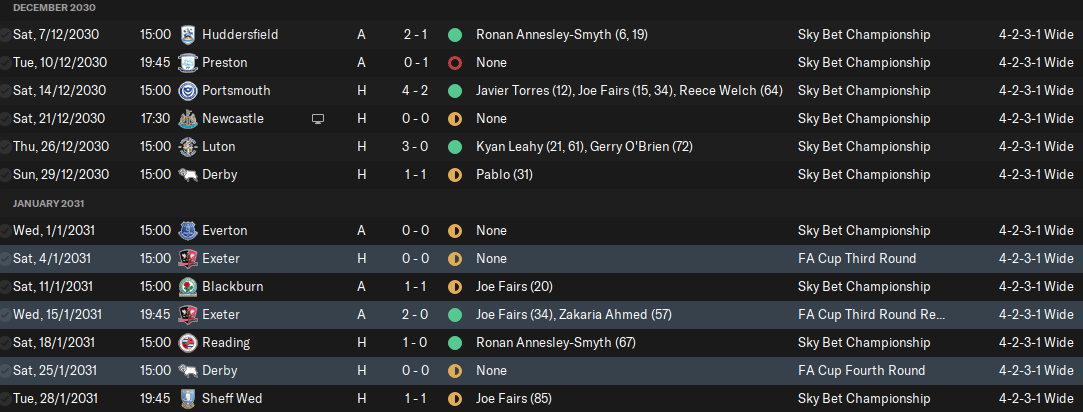Select the Exeter FA Cup Third Round replay row
Viewport: 1083px width, 412px height.
point(542,315)
